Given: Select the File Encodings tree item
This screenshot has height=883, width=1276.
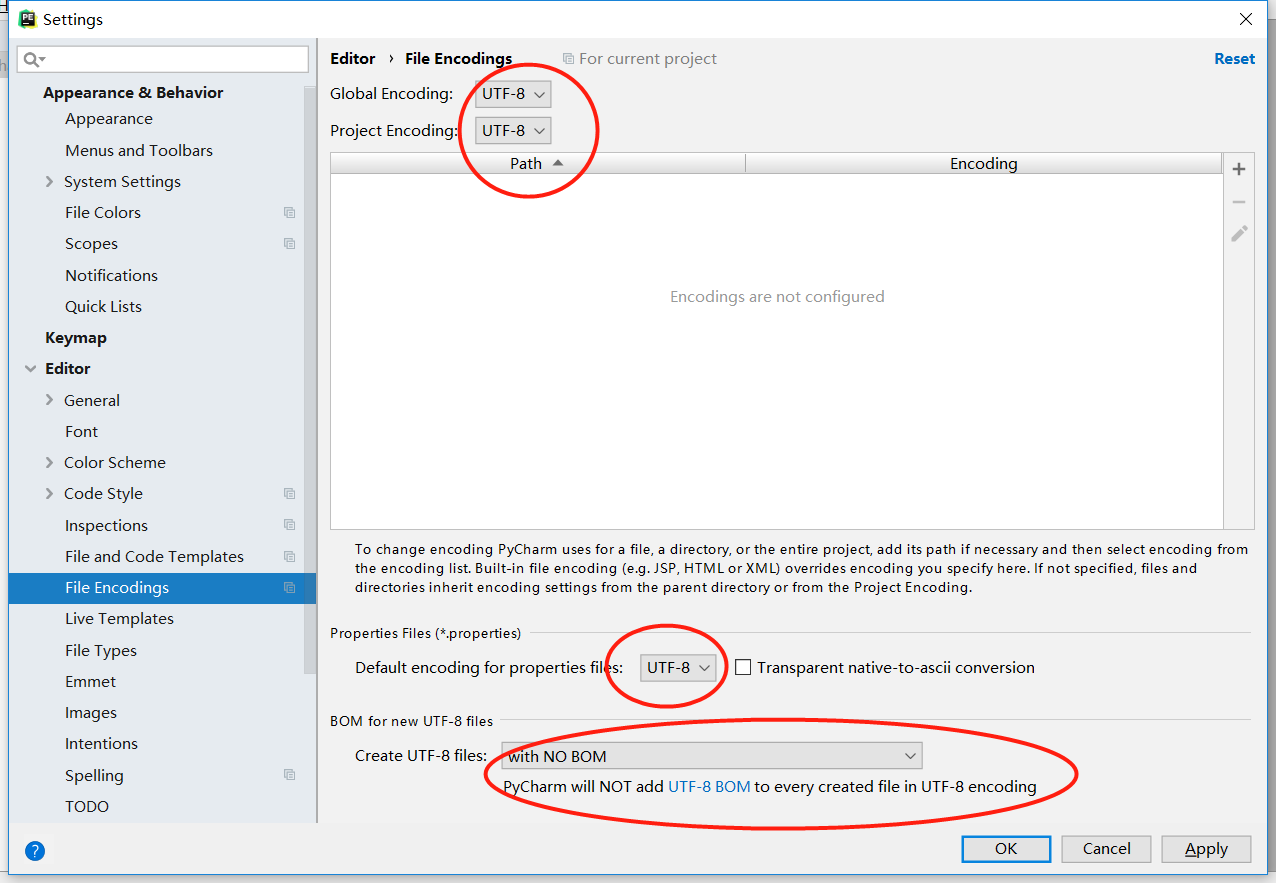Looking at the screenshot, I should [162, 588].
